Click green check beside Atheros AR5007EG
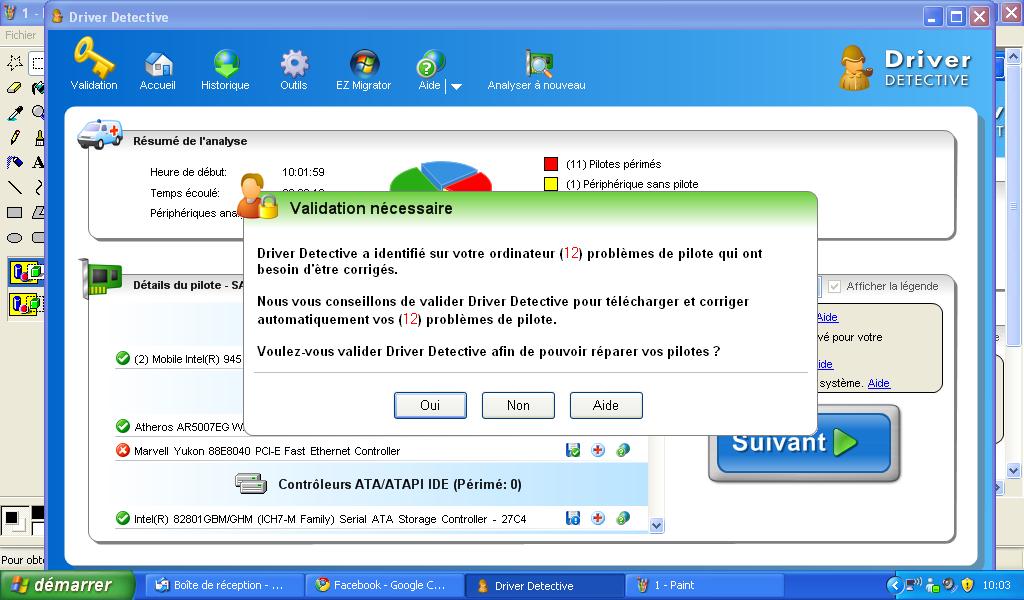 tap(122, 426)
